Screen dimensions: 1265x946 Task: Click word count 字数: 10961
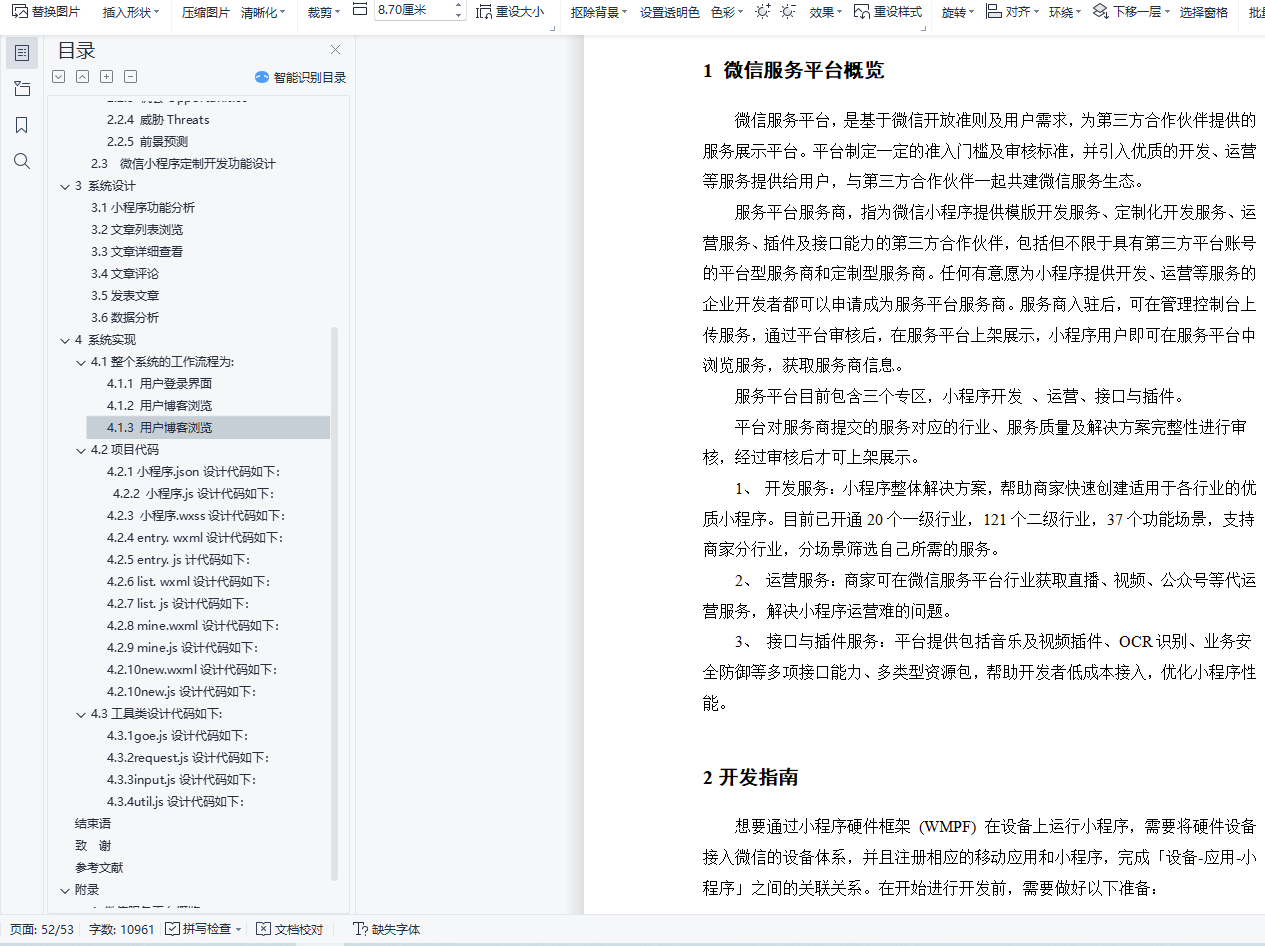click(x=121, y=930)
